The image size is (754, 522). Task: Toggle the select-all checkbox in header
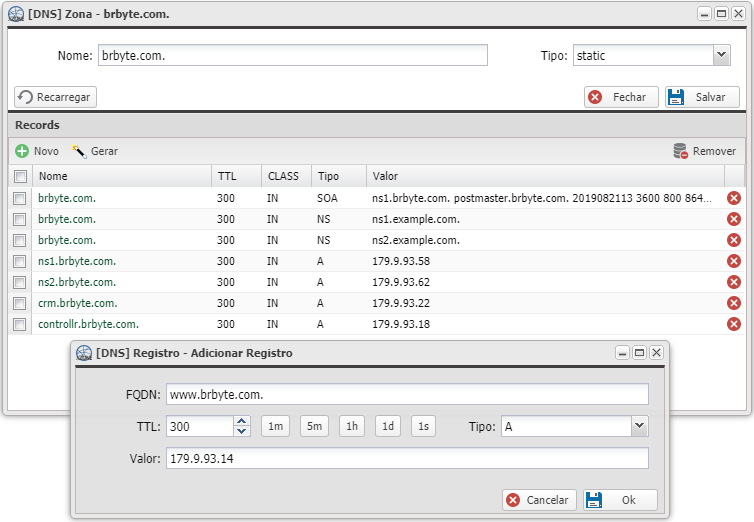click(20, 177)
